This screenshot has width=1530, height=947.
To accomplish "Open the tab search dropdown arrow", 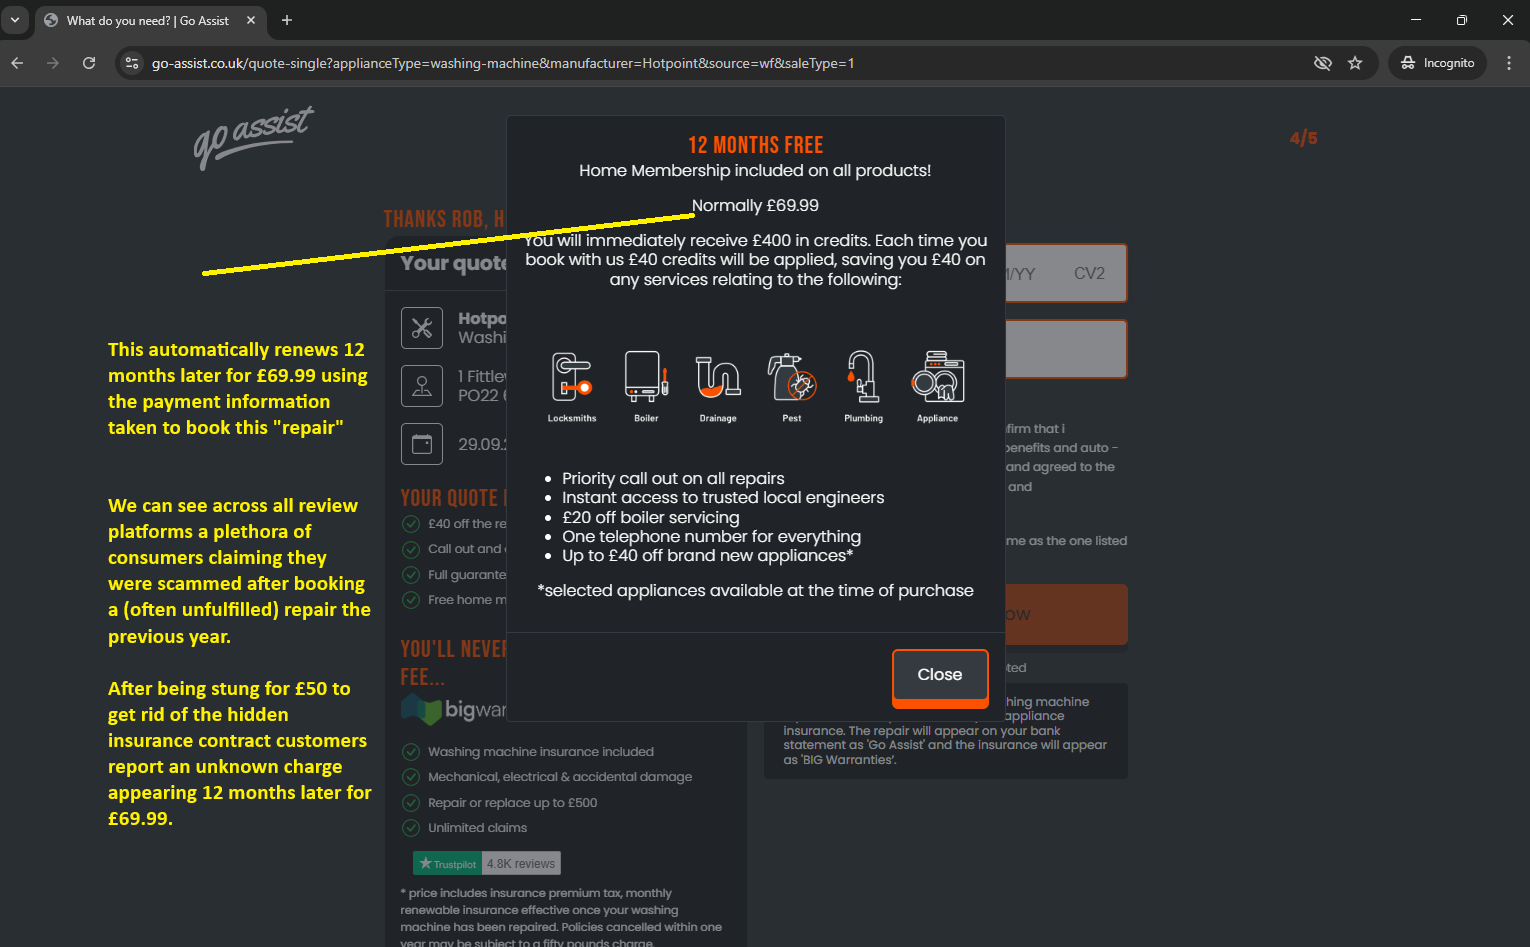I will [15, 20].
